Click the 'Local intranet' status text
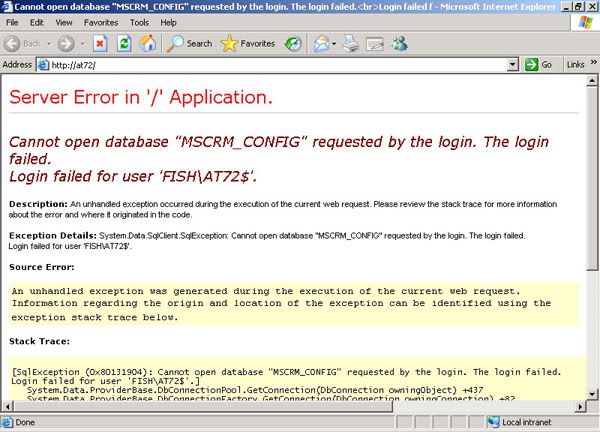Screen dimensions: 600x432 click(x=527, y=422)
